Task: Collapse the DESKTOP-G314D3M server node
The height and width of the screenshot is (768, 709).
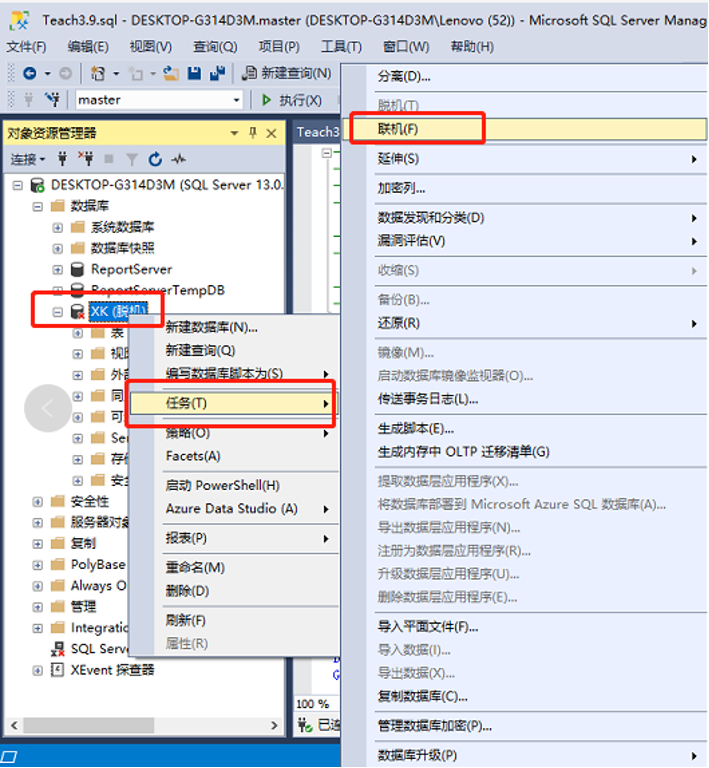Action: click(x=18, y=185)
